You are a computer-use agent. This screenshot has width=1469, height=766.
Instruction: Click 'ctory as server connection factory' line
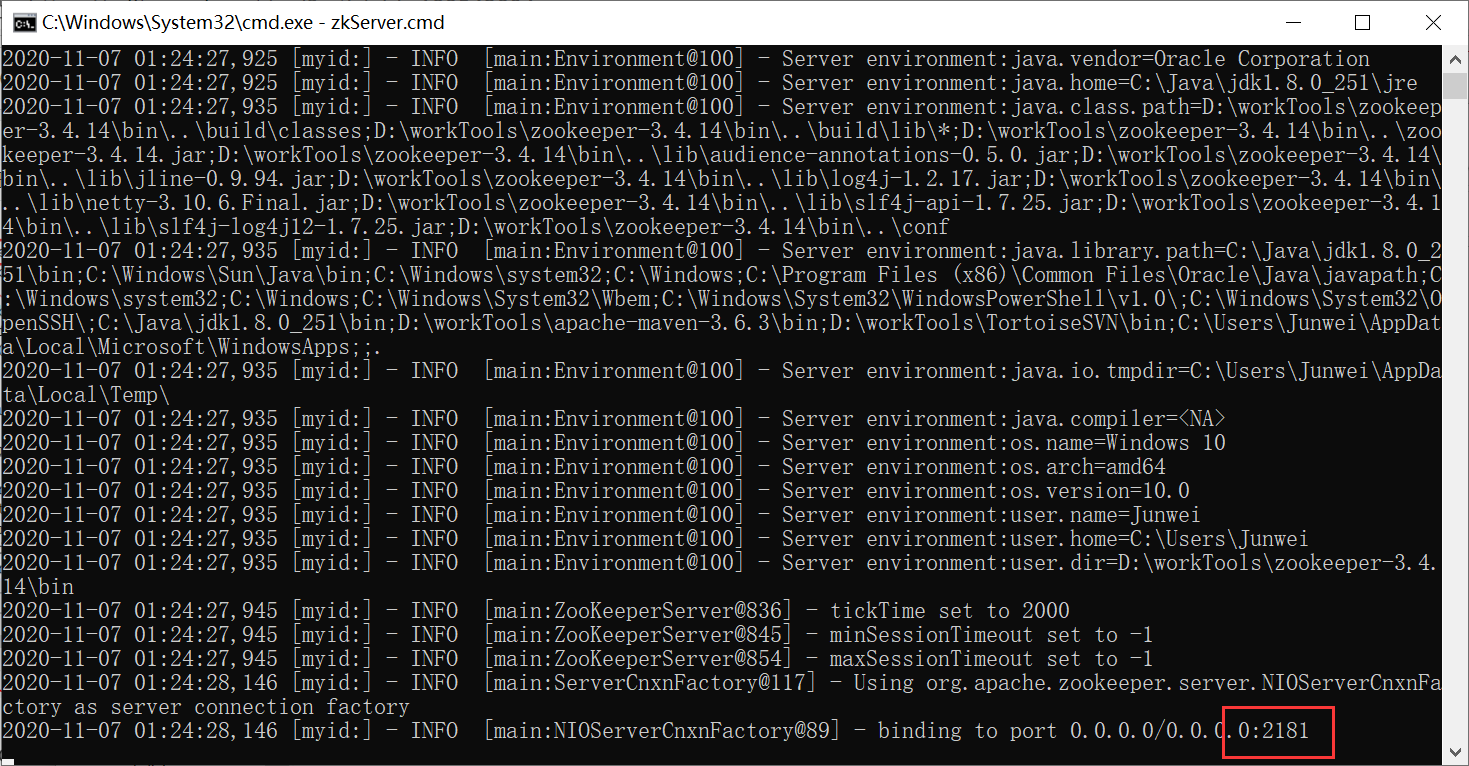[206, 707]
